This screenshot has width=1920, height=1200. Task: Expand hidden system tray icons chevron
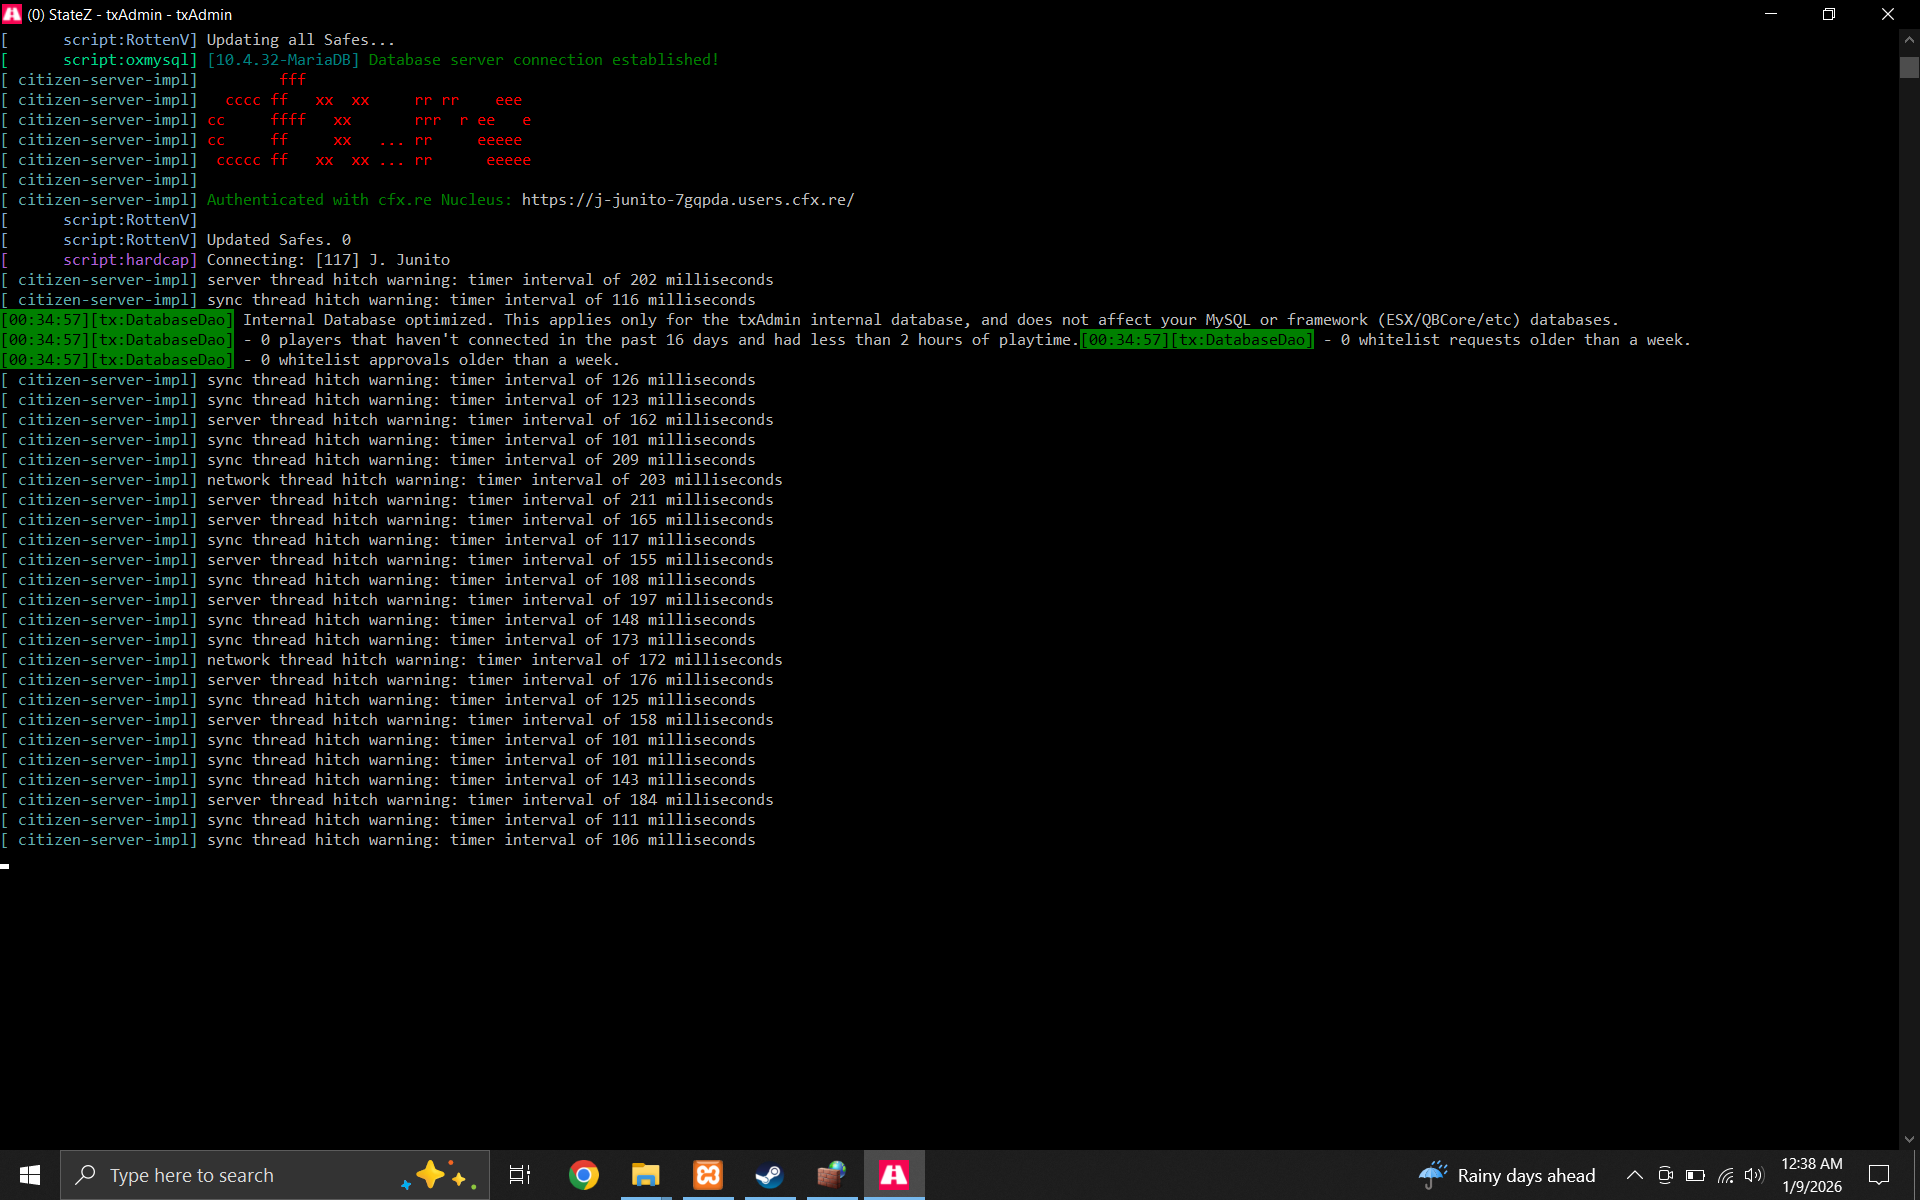coord(1635,1175)
